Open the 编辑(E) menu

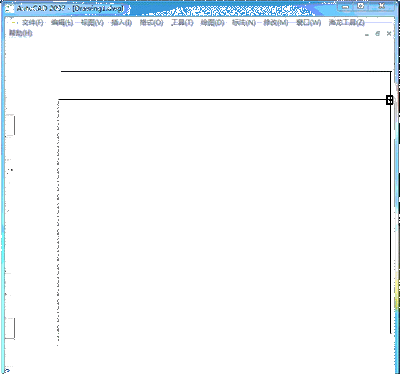click(x=62, y=23)
